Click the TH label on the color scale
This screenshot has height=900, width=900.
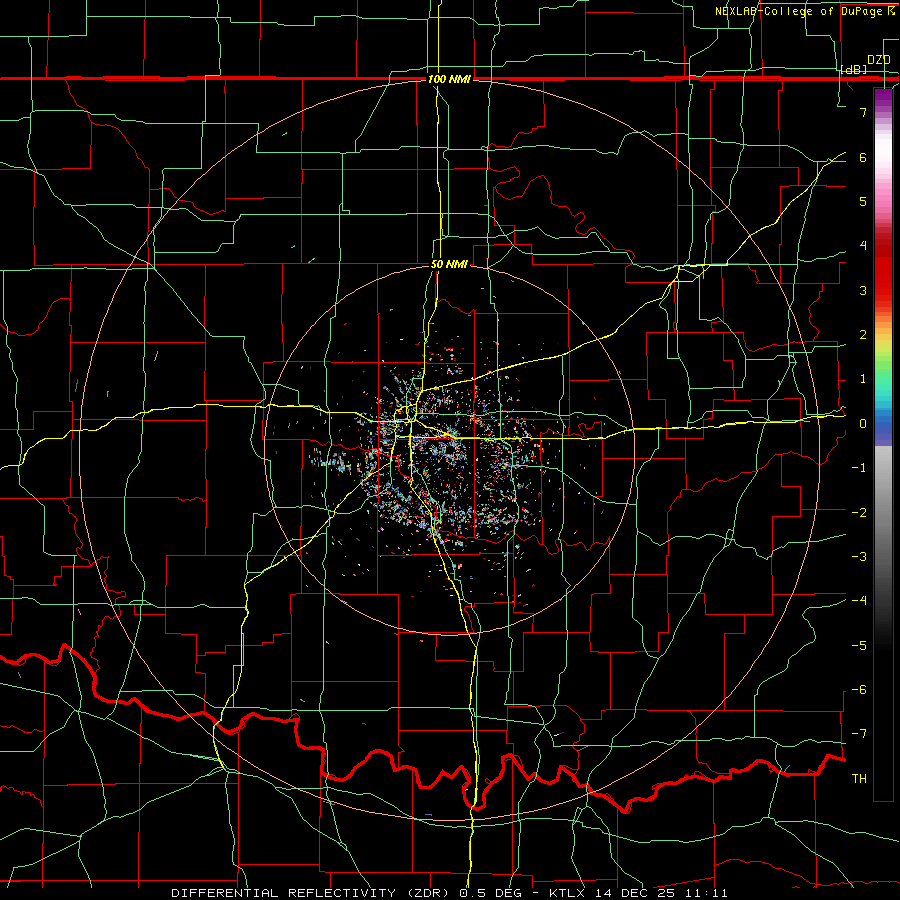point(859,778)
